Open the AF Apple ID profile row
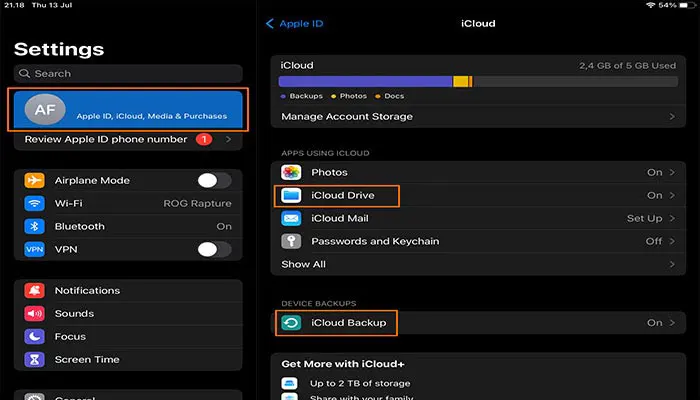This screenshot has height=400, width=700. click(129, 109)
